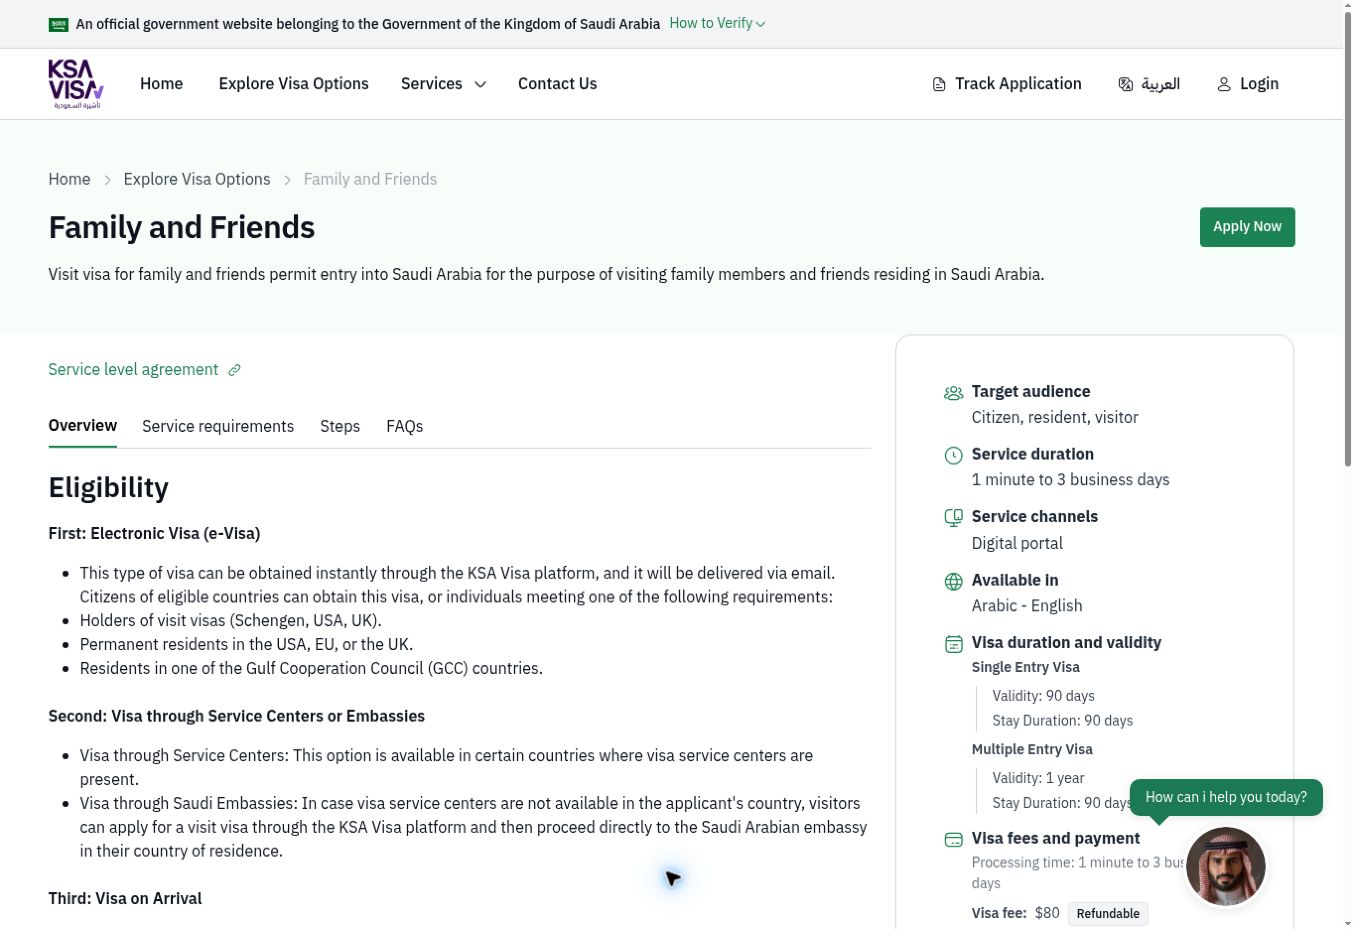Open Explore Visa Options in navigation bar
This screenshot has height=929, width=1353.
[294, 84]
